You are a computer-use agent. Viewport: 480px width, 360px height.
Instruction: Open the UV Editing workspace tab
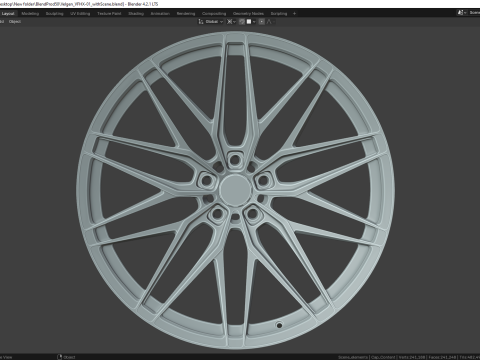[80, 14]
